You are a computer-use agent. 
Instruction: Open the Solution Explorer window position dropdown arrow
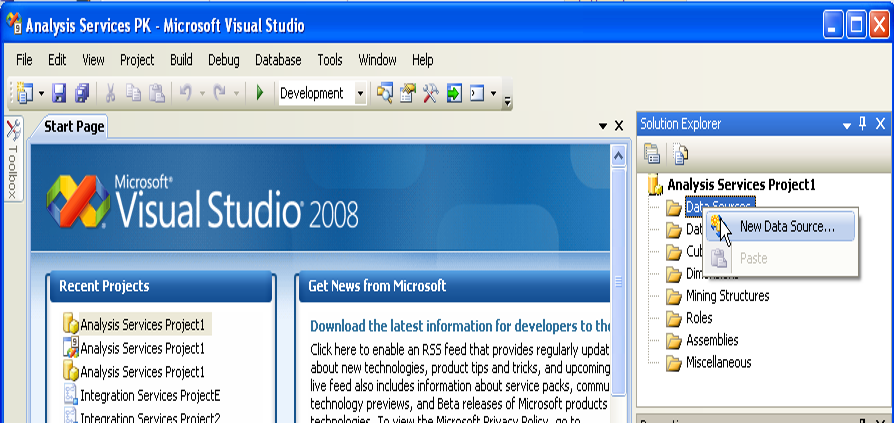click(844, 124)
